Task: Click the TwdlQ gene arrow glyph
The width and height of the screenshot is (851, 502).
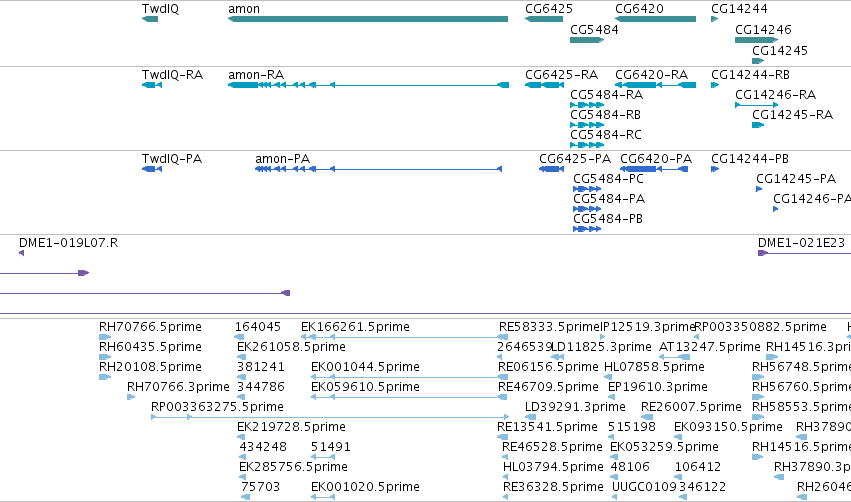Action: click(150, 19)
